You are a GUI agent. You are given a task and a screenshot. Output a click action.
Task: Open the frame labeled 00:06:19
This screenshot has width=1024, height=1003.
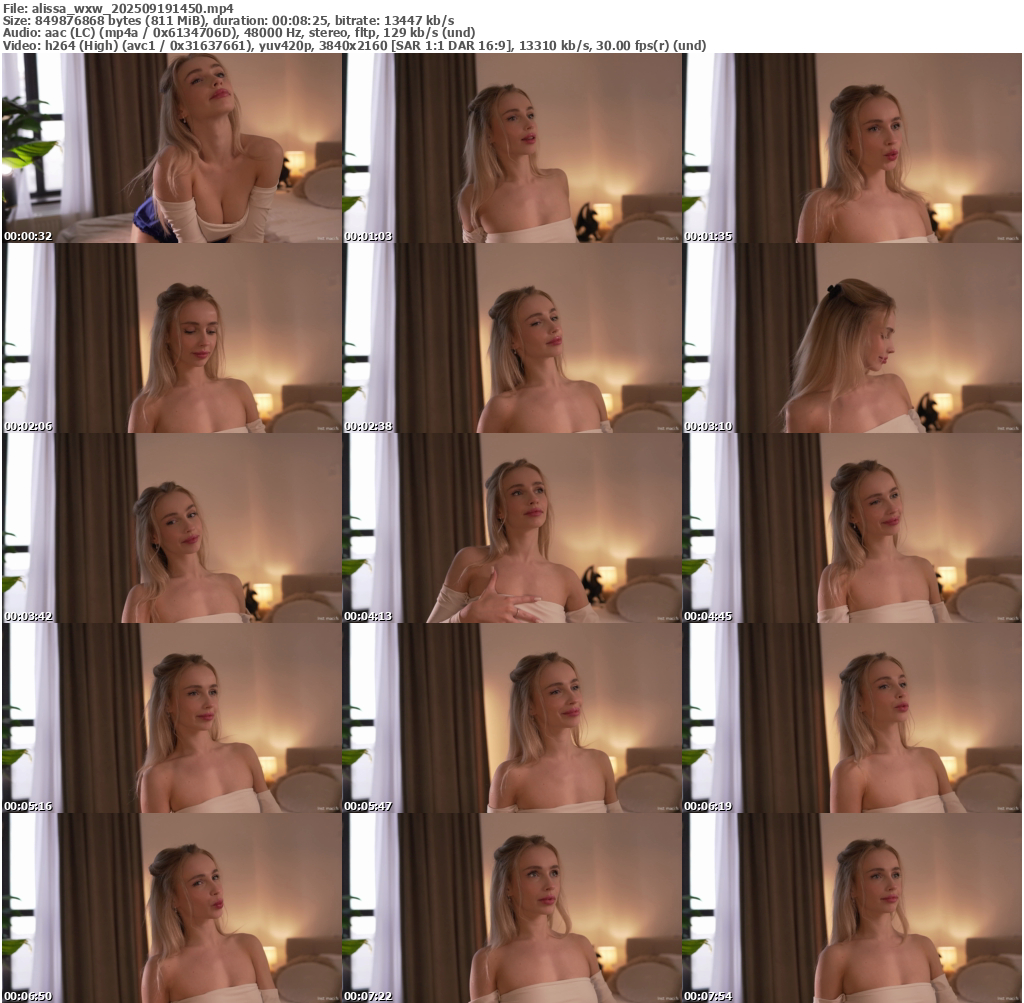(852, 718)
